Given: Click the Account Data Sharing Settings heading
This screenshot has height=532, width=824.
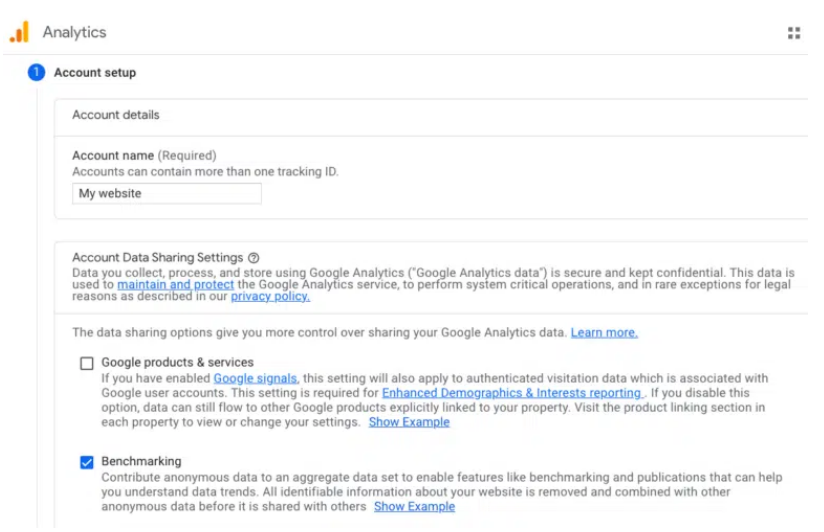Looking at the screenshot, I should click(158, 258).
